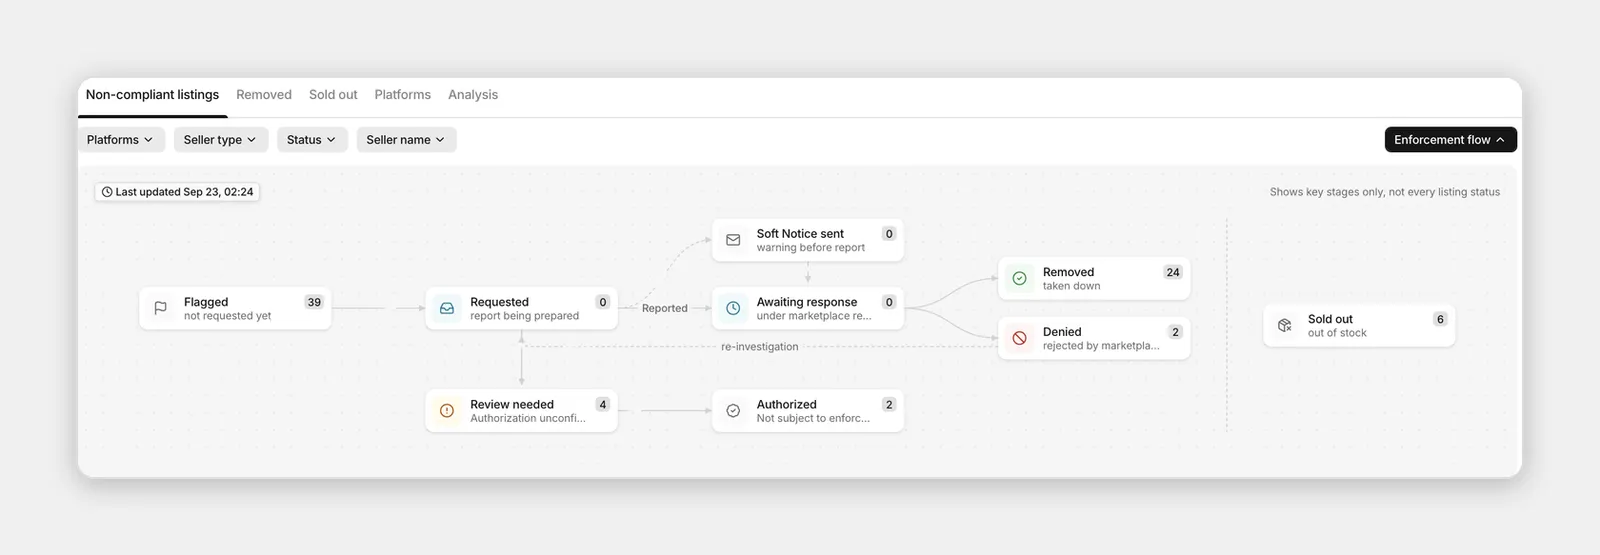
Task: Open the Seller name filter dropdown
Action: pyautogui.click(x=406, y=140)
